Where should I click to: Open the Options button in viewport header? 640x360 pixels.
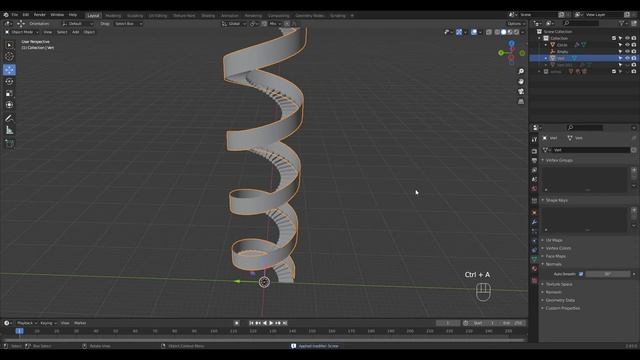(516, 24)
